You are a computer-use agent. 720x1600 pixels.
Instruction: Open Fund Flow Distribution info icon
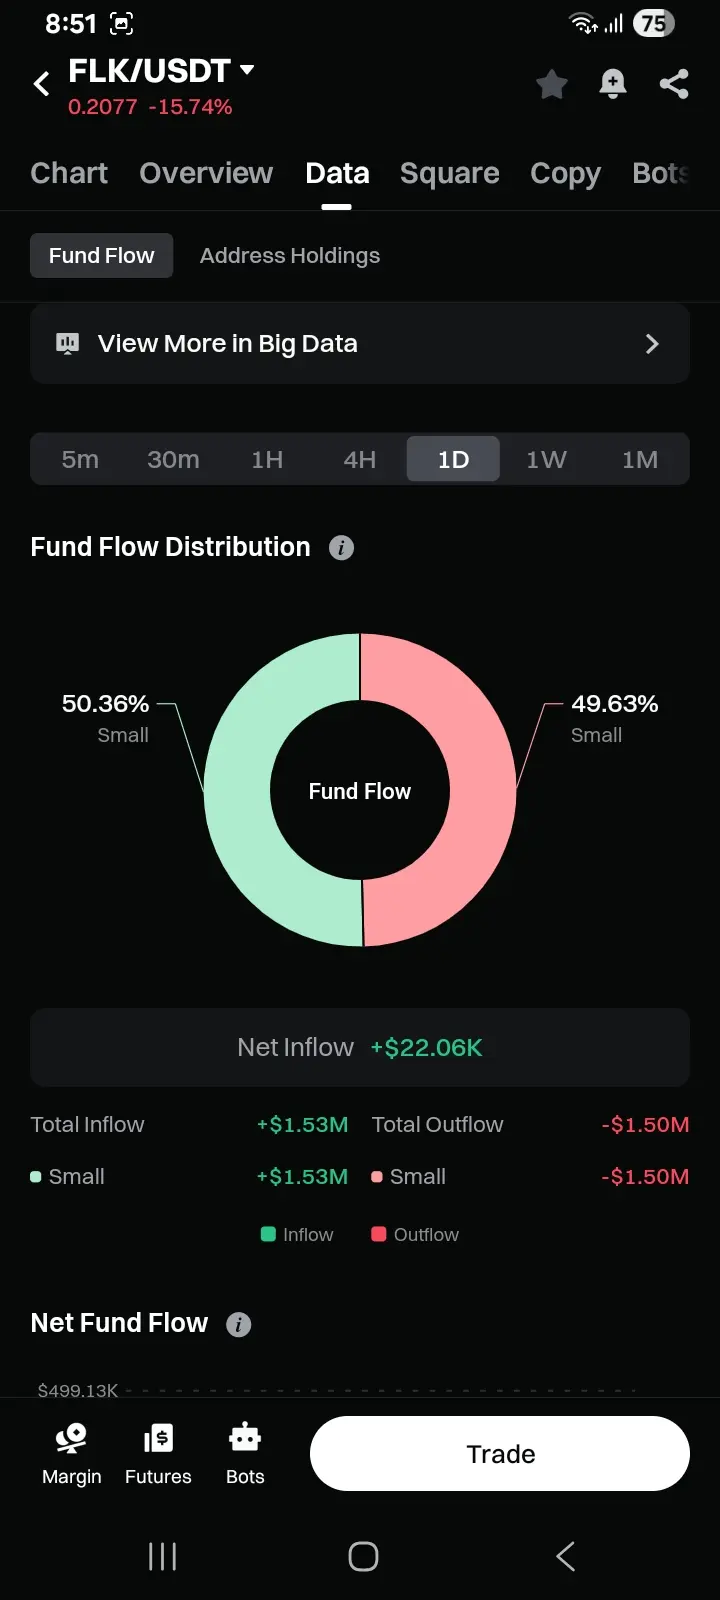click(x=341, y=548)
